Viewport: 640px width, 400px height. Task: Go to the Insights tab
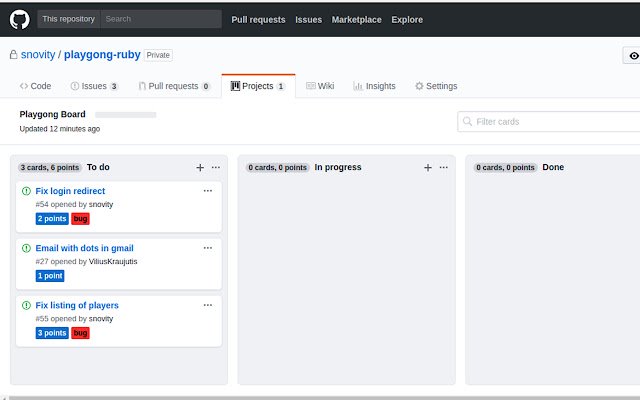pos(374,86)
